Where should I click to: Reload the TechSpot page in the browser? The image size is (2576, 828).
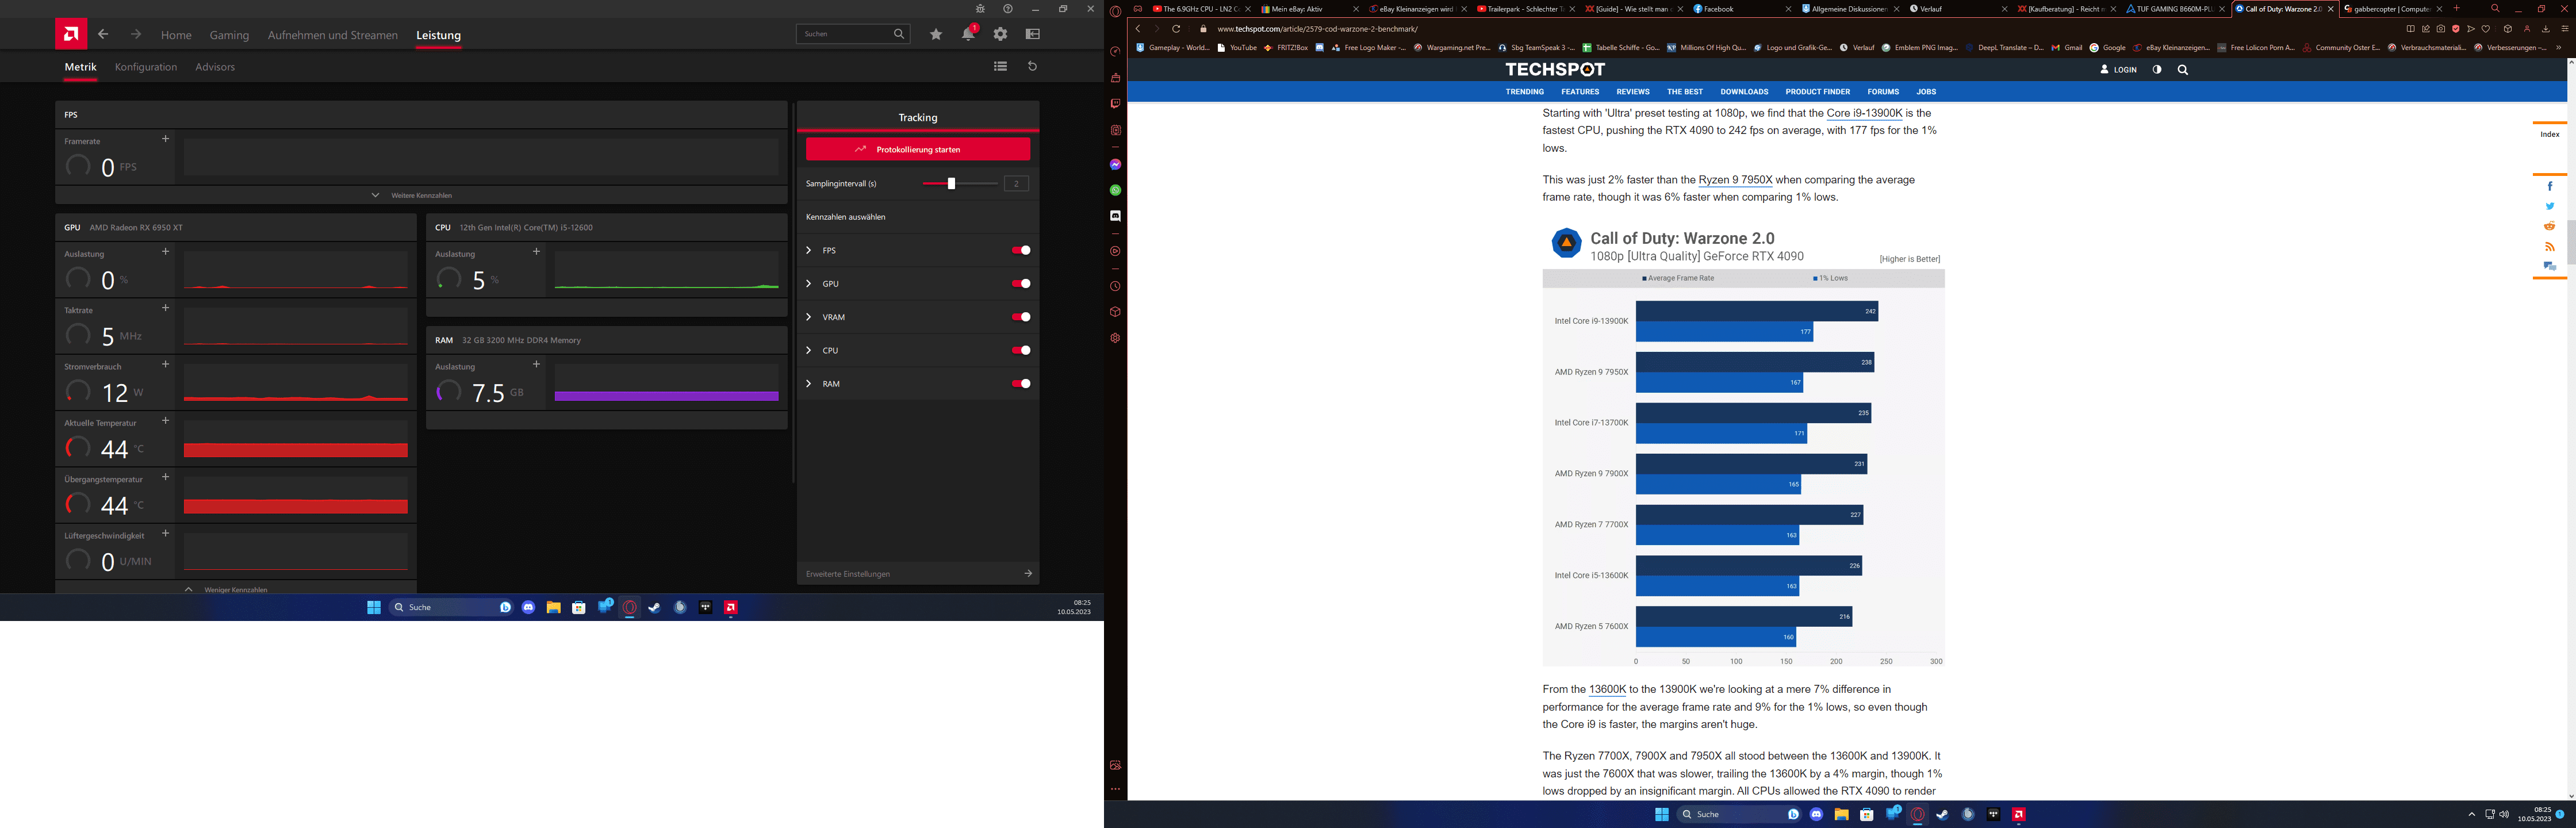coord(1177,29)
